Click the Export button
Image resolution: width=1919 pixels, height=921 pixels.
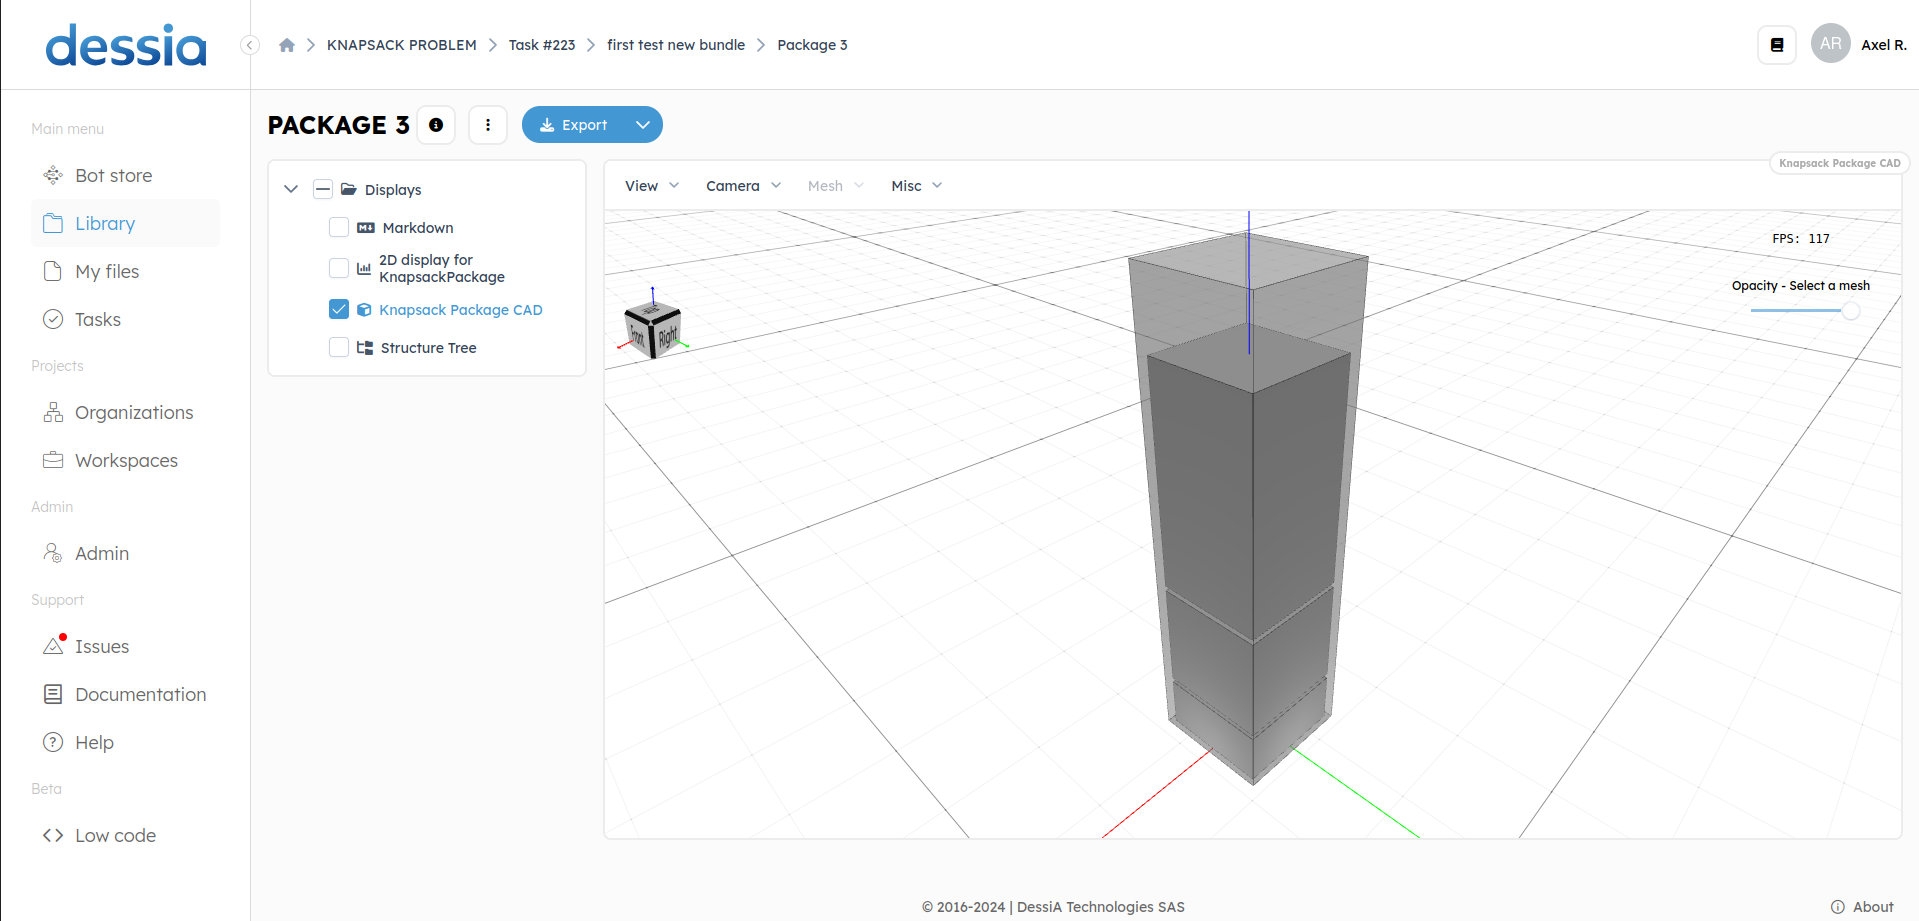(574, 125)
